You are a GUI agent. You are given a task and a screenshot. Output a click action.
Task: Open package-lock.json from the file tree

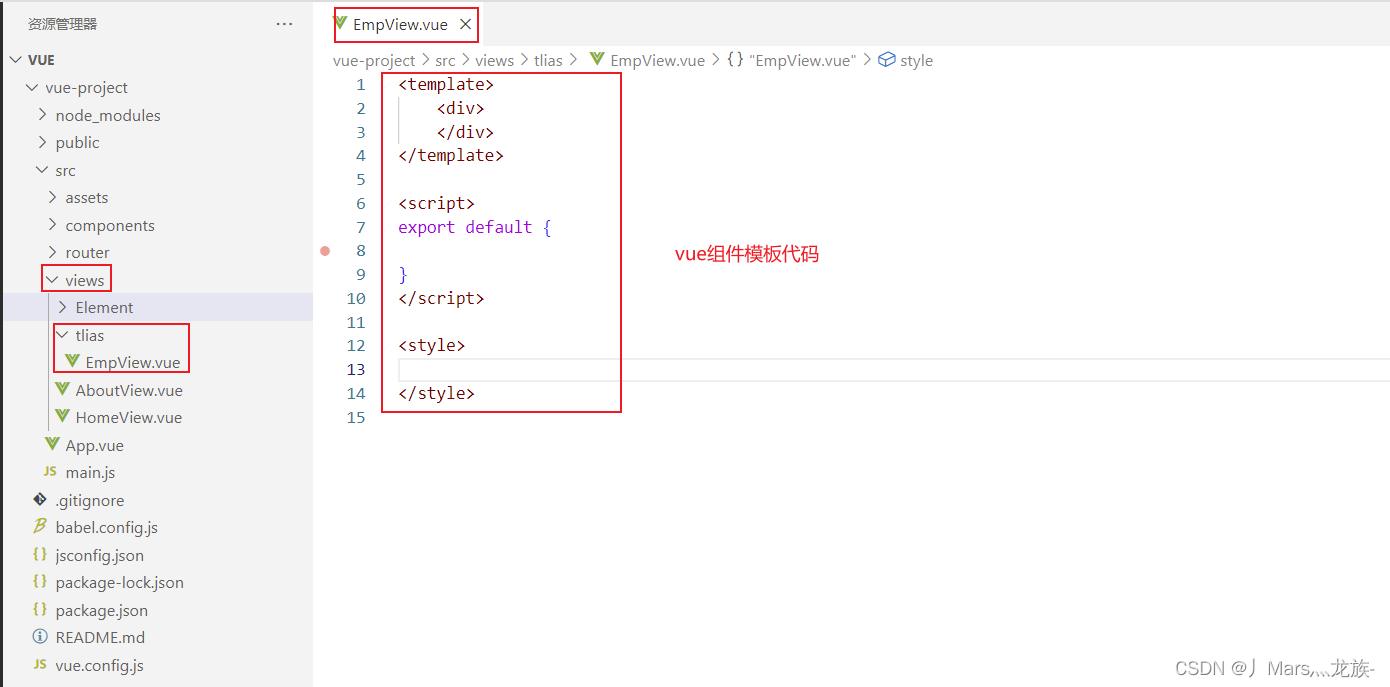tap(120, 583)
